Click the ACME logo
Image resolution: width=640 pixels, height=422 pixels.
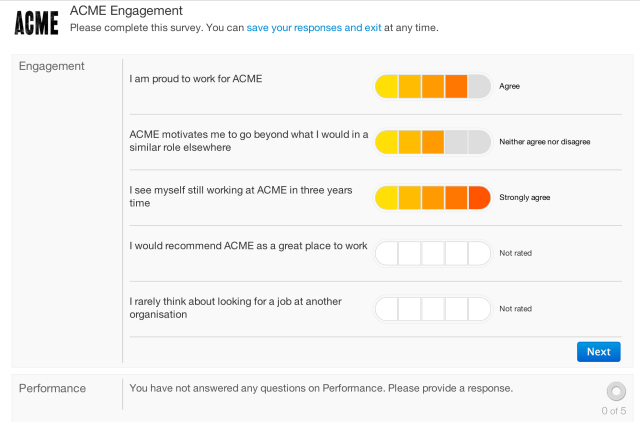pyautogui.click(x=36, y=21)
